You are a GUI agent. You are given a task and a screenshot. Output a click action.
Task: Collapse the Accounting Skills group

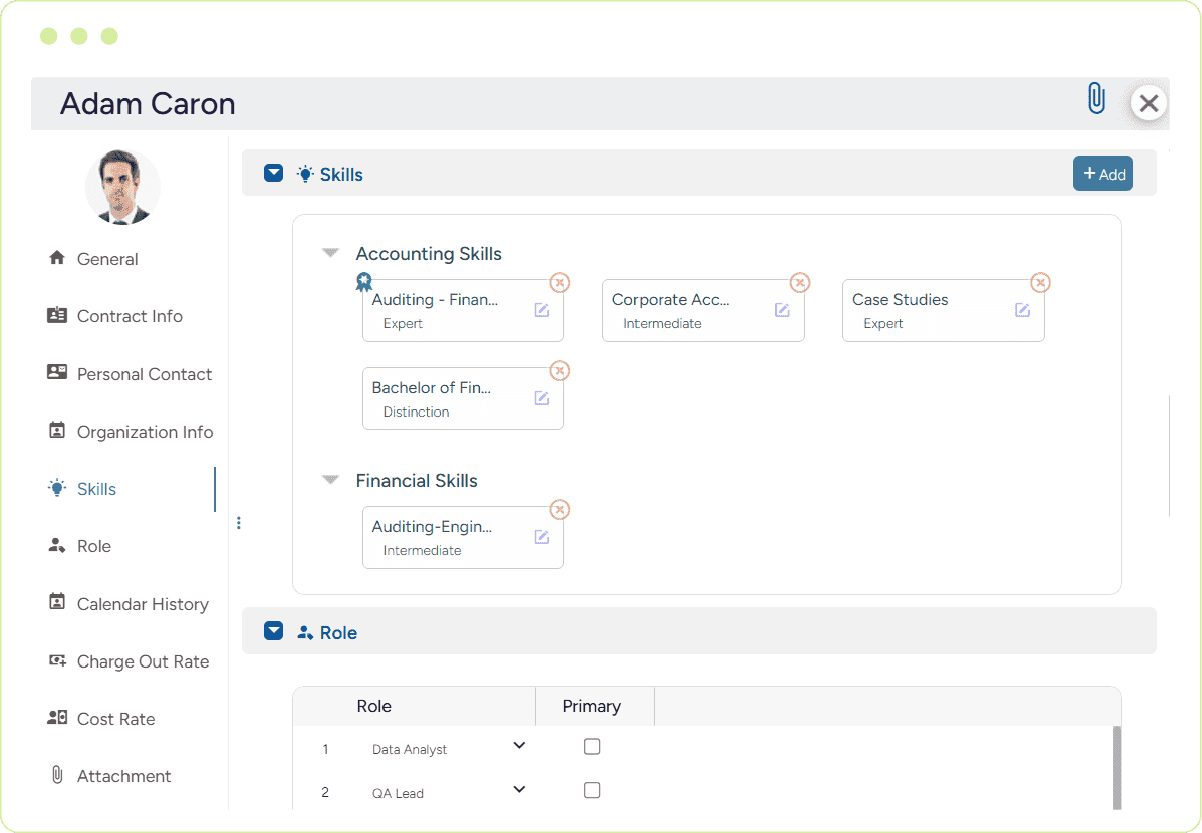330,253
